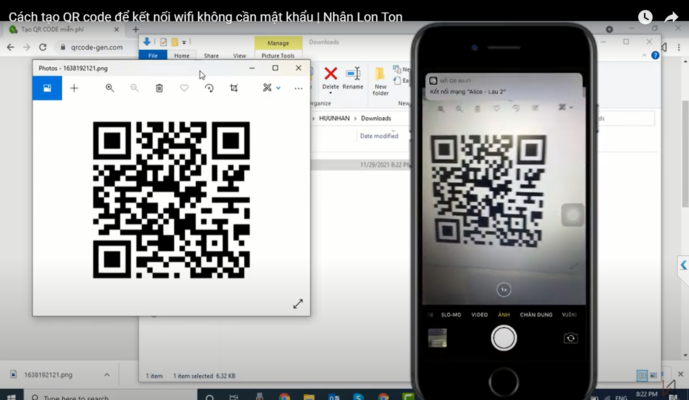Rotate the photo in Photos
The image size is (689, 400).
(x=209, y=88)
